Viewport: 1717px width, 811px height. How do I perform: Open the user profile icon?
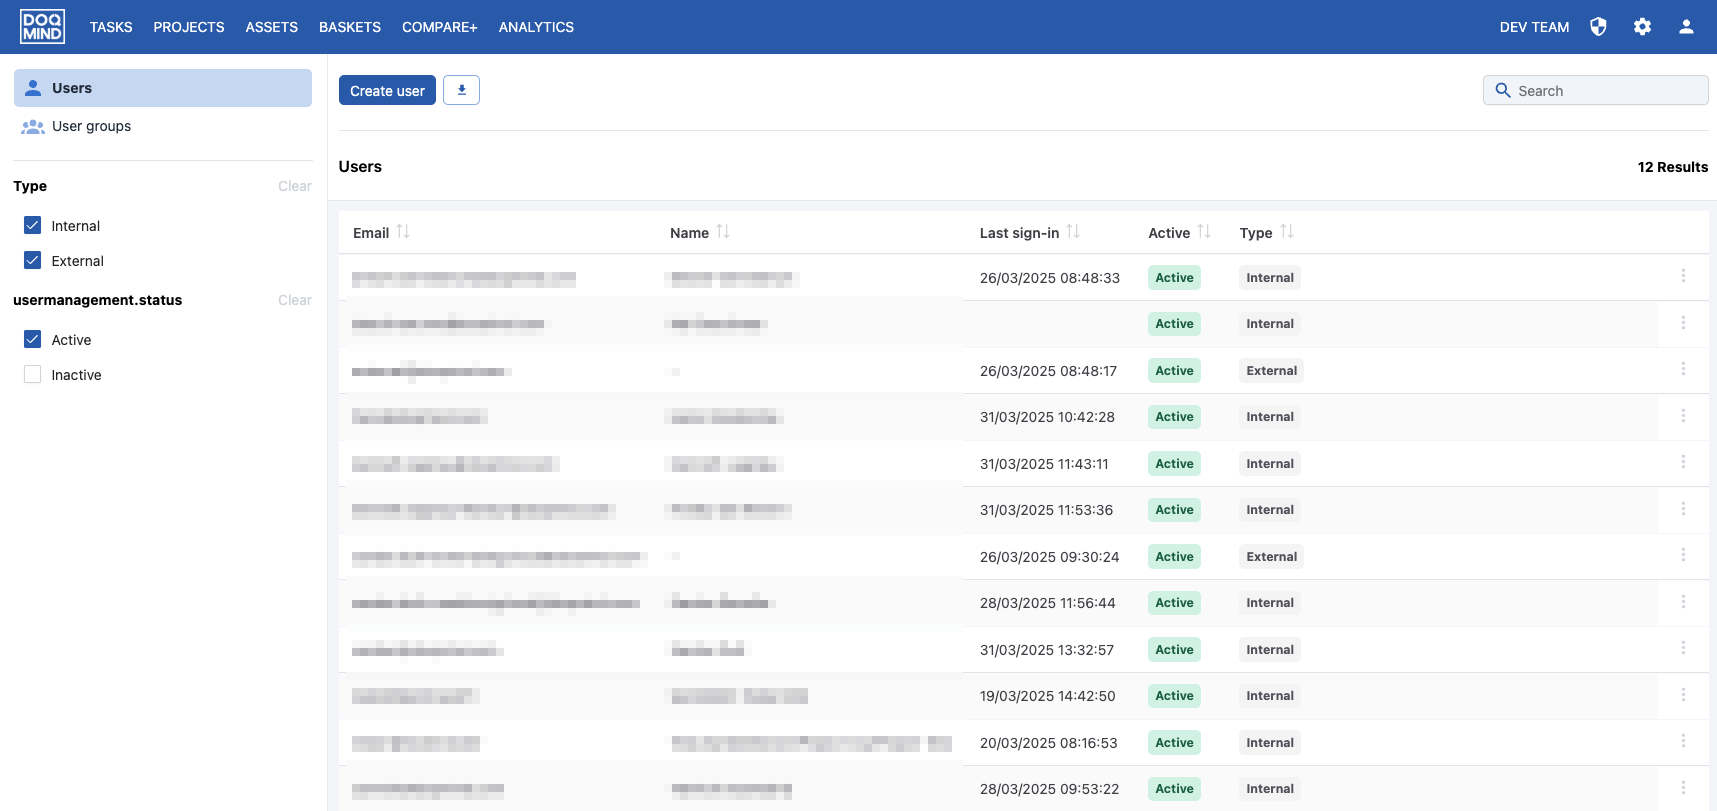point(1686,27)
